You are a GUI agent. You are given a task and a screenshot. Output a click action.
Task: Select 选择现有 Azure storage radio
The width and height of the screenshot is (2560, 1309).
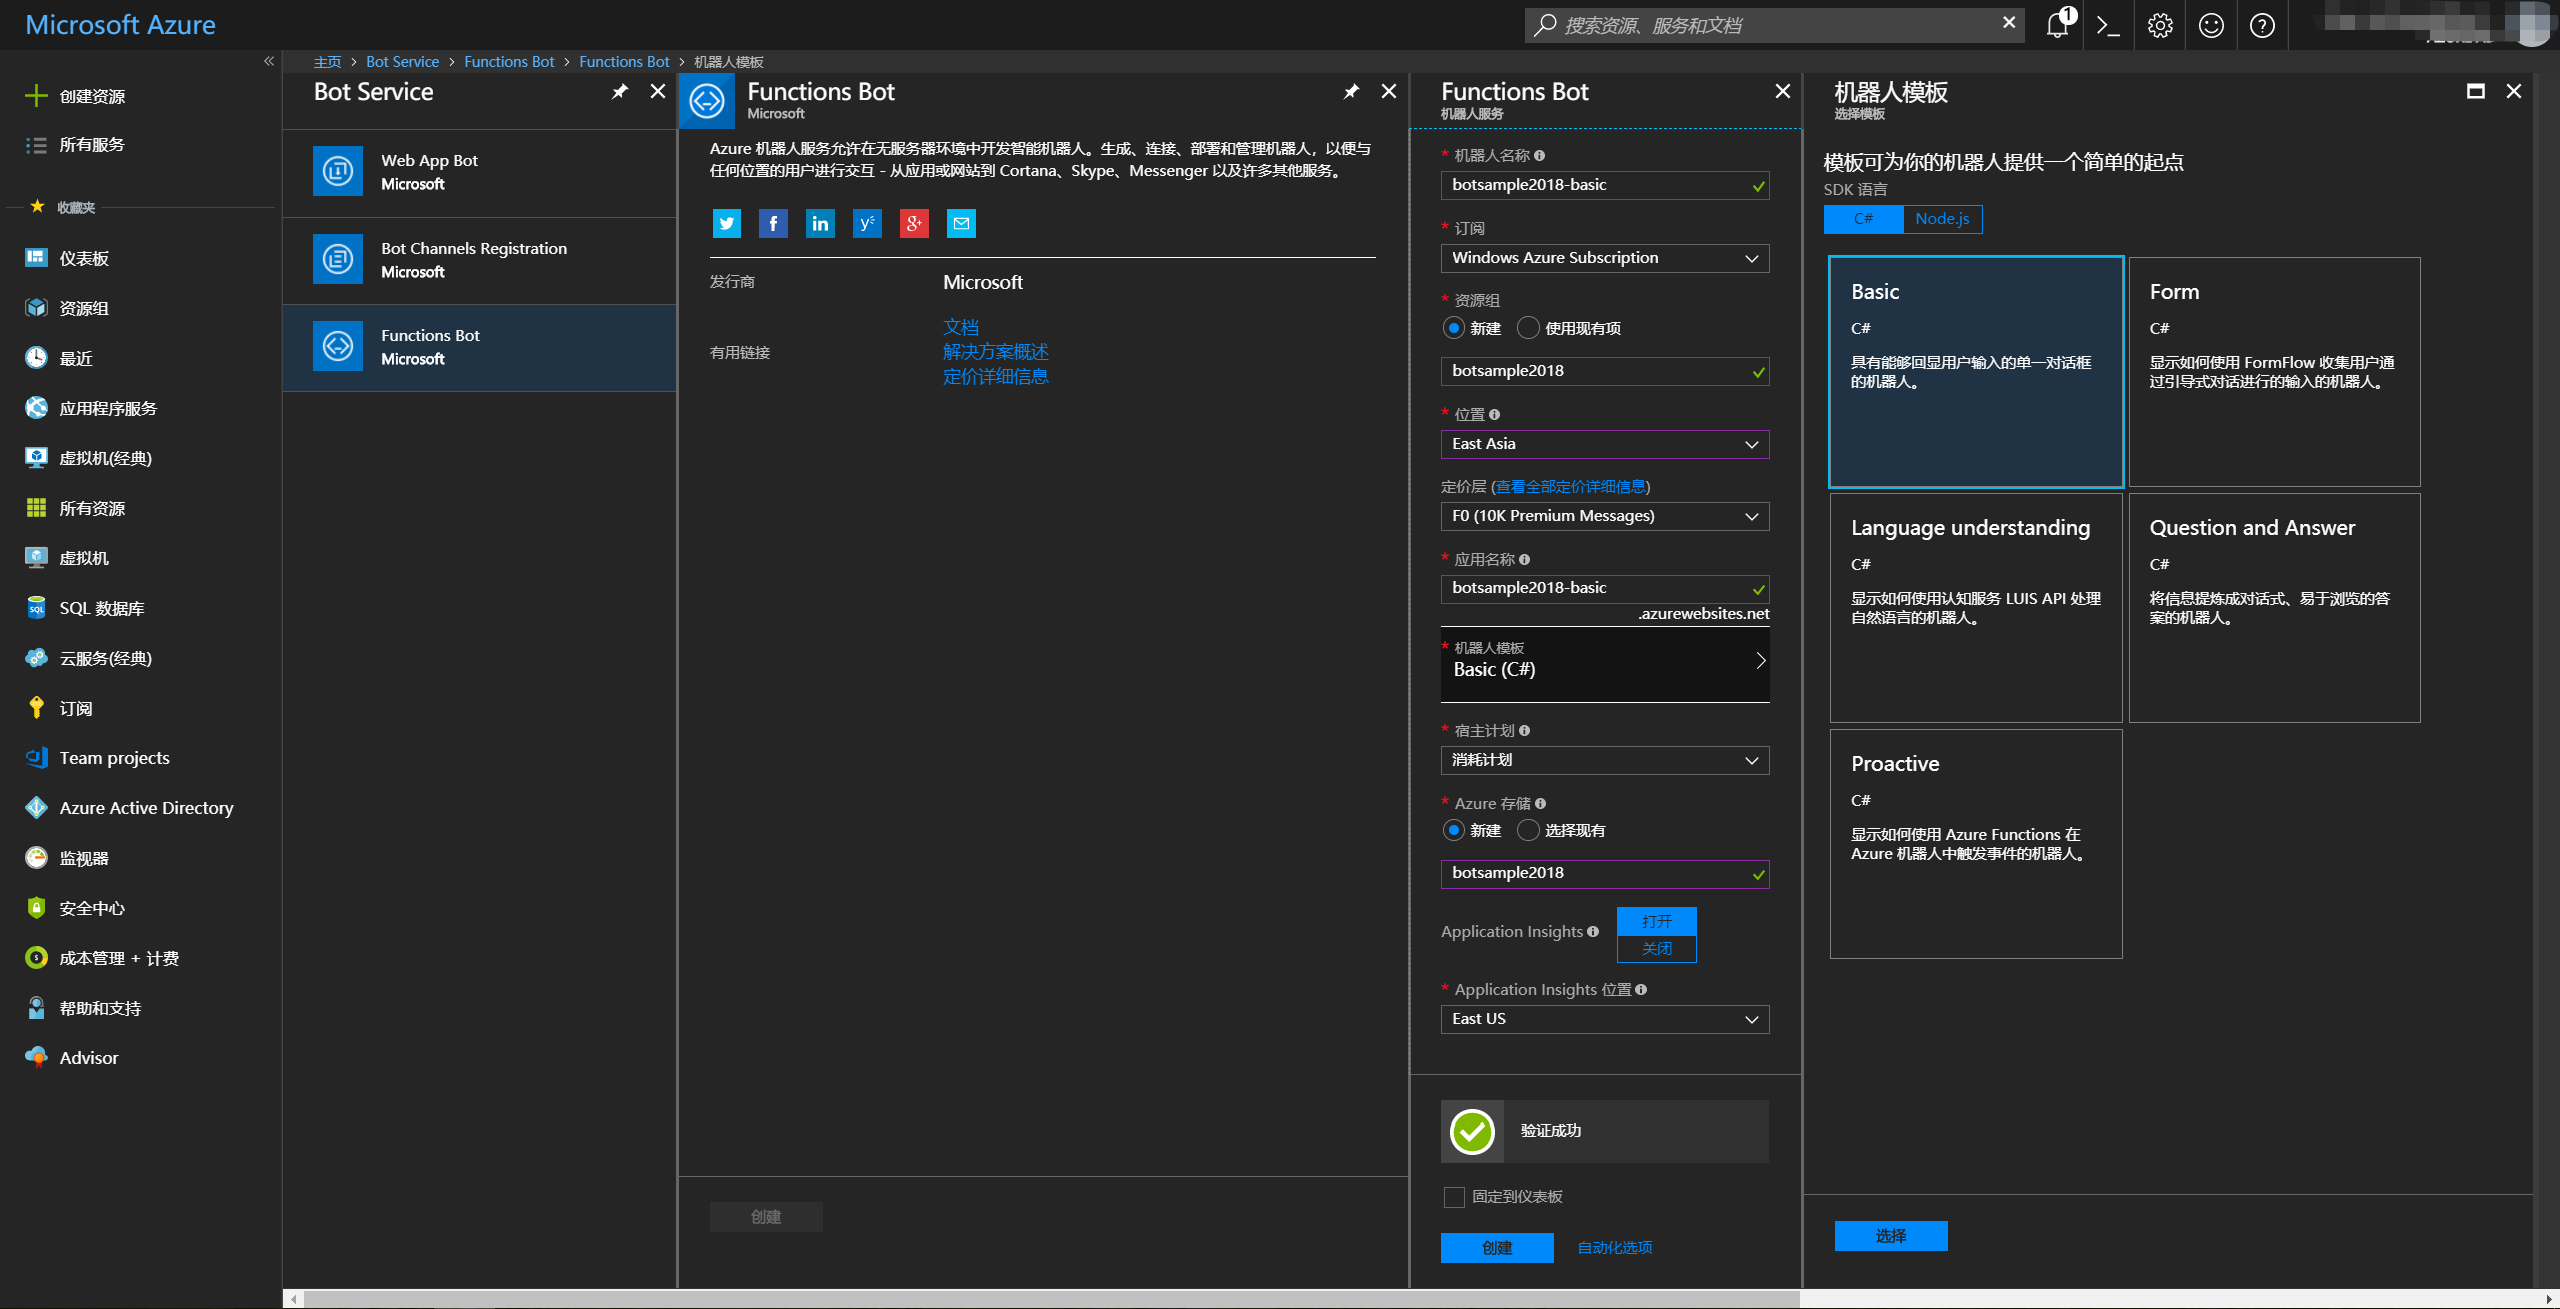click(1528, 830)
